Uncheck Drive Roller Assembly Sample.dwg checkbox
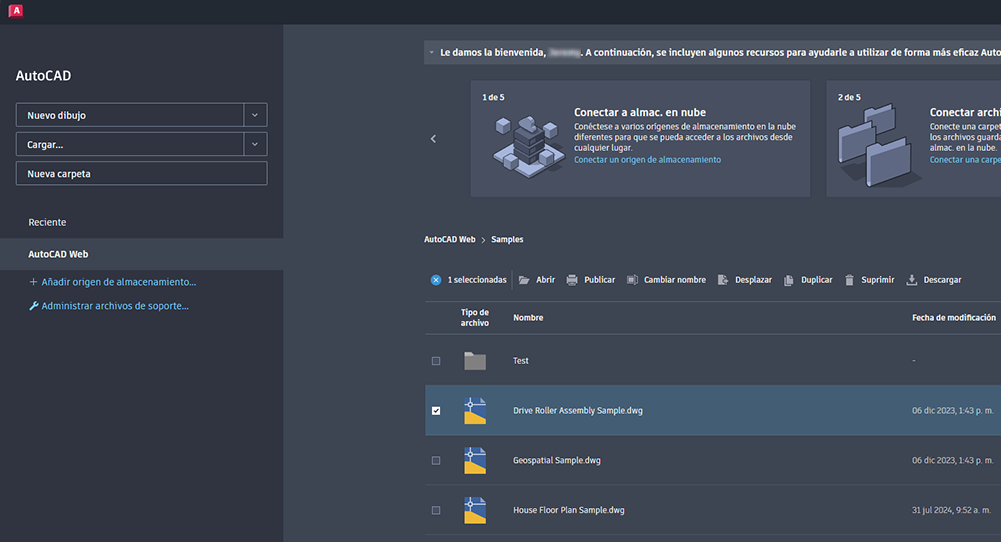Screen dimensions: 1001x542 pyautogui.click(x=436, y=410)
